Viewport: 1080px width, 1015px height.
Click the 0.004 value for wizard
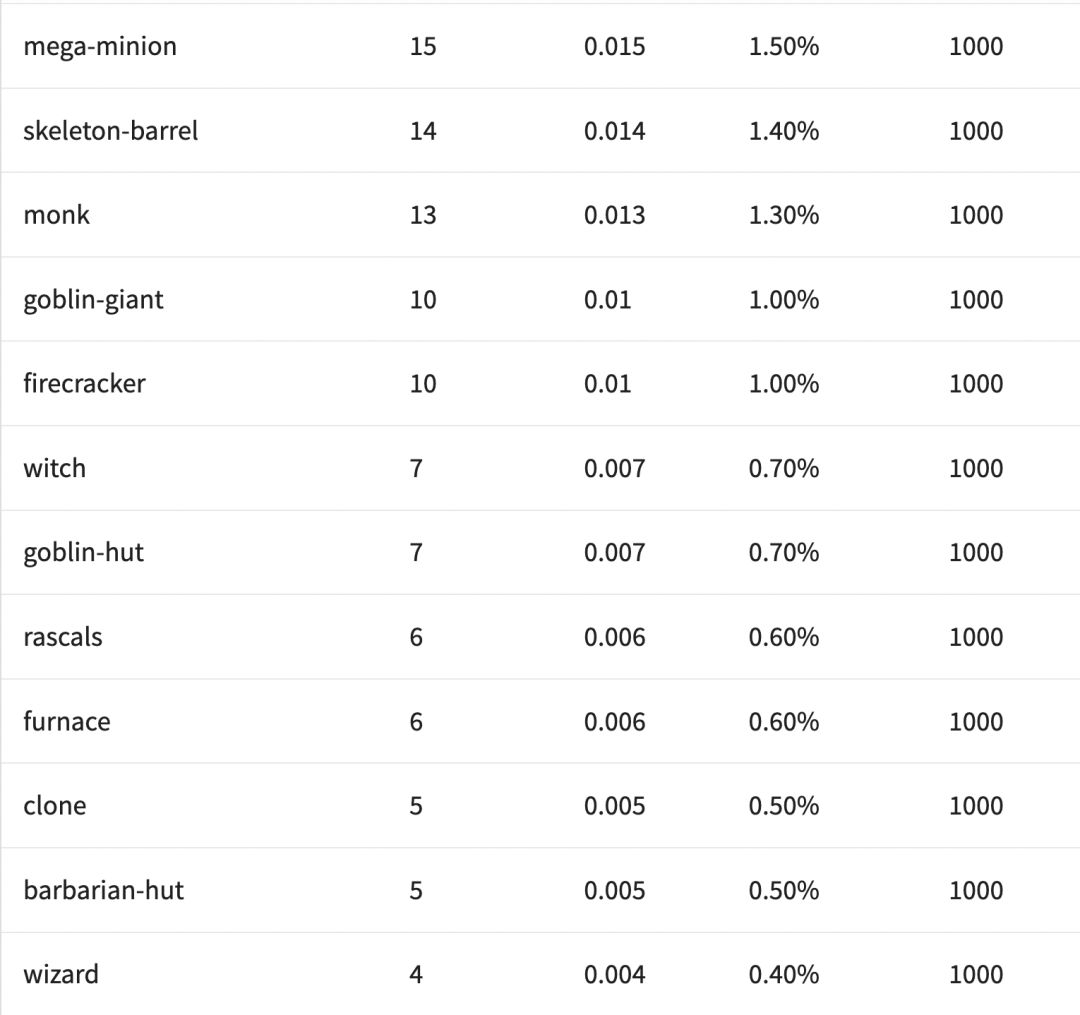coord(615,975)
